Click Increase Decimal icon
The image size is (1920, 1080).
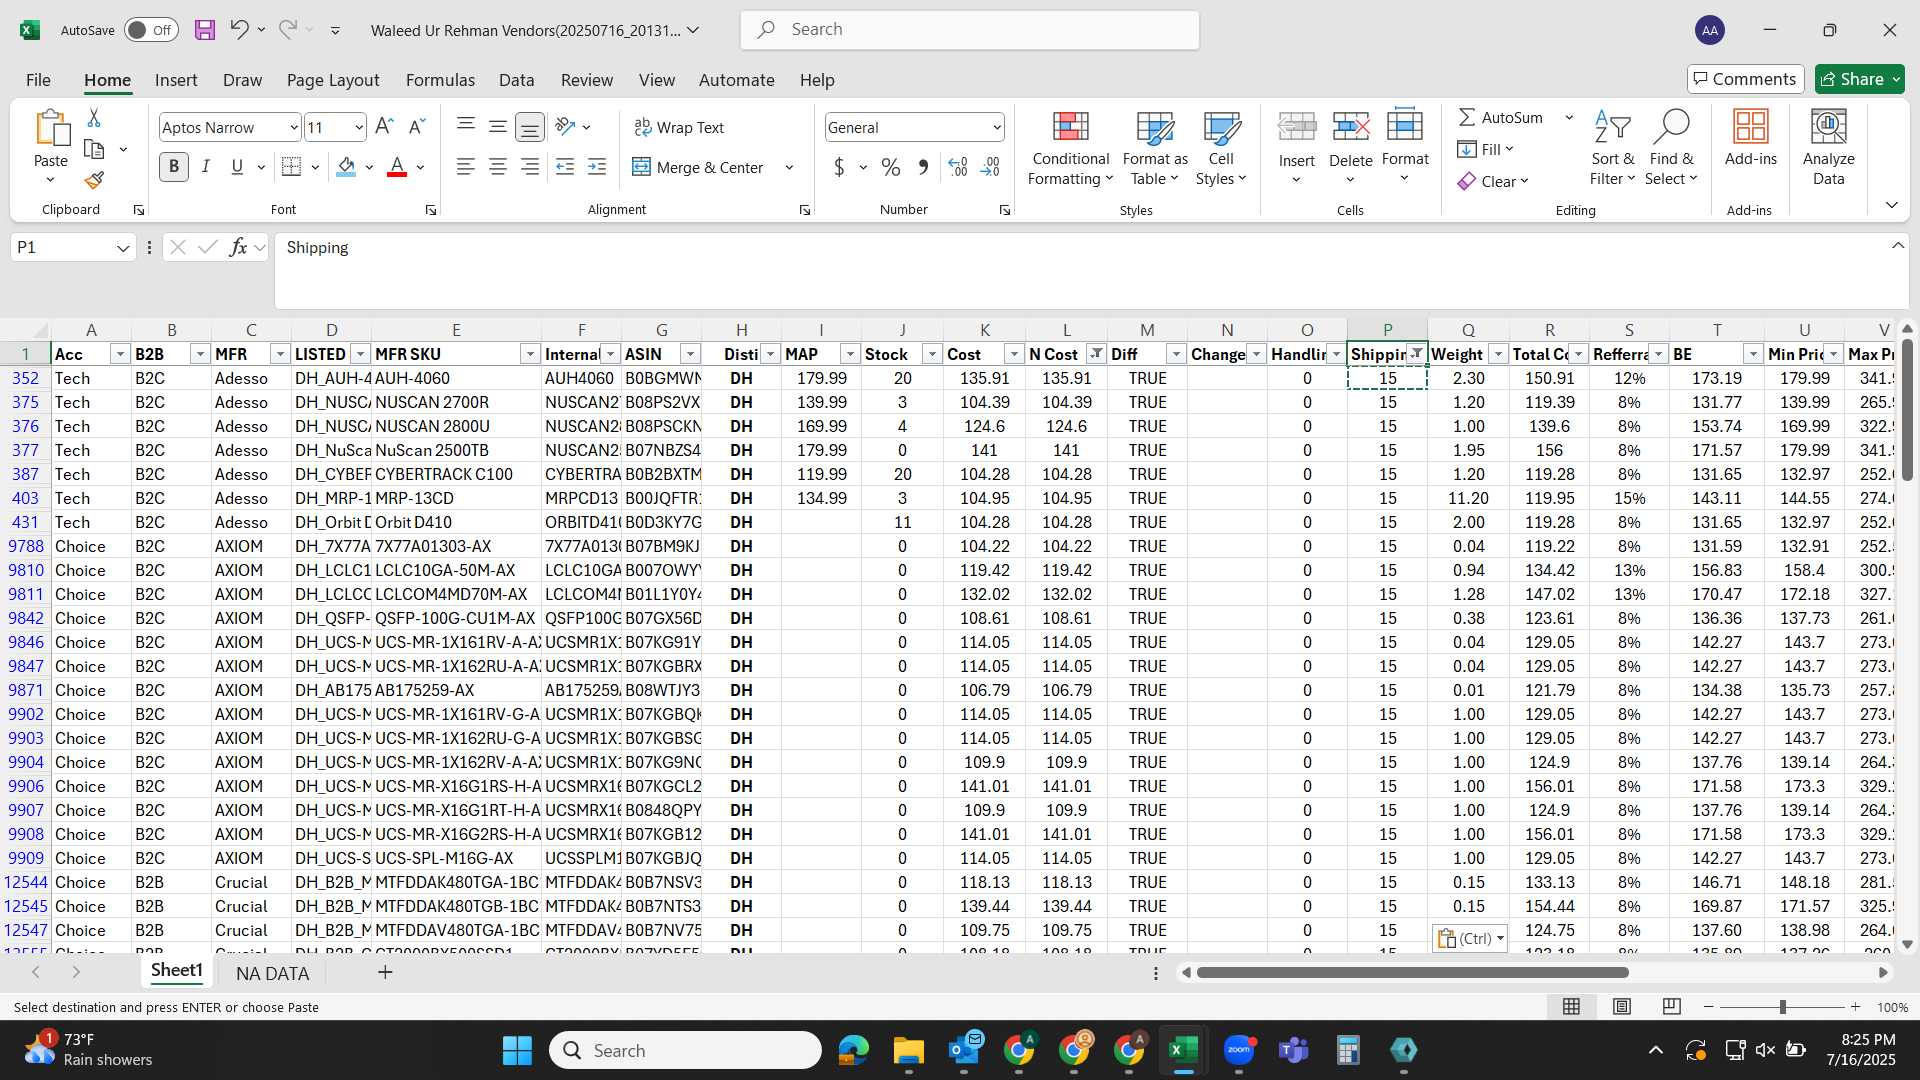tap(957, 167)
